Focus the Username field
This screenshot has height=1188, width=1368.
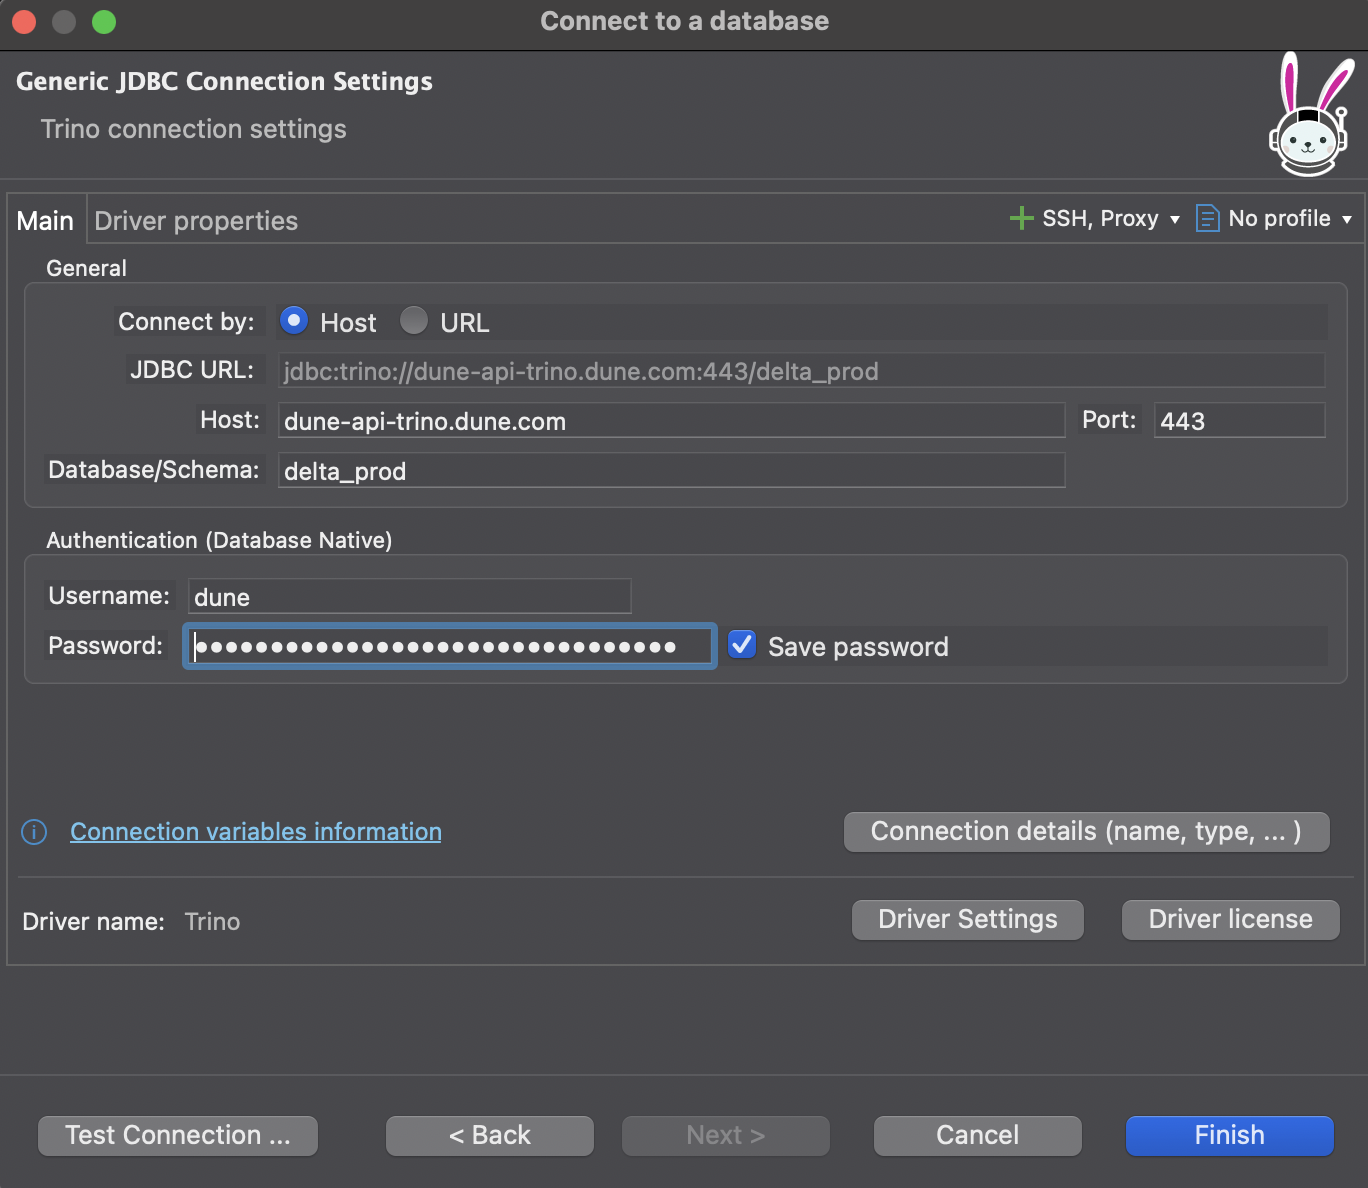(x=410, y=597)
